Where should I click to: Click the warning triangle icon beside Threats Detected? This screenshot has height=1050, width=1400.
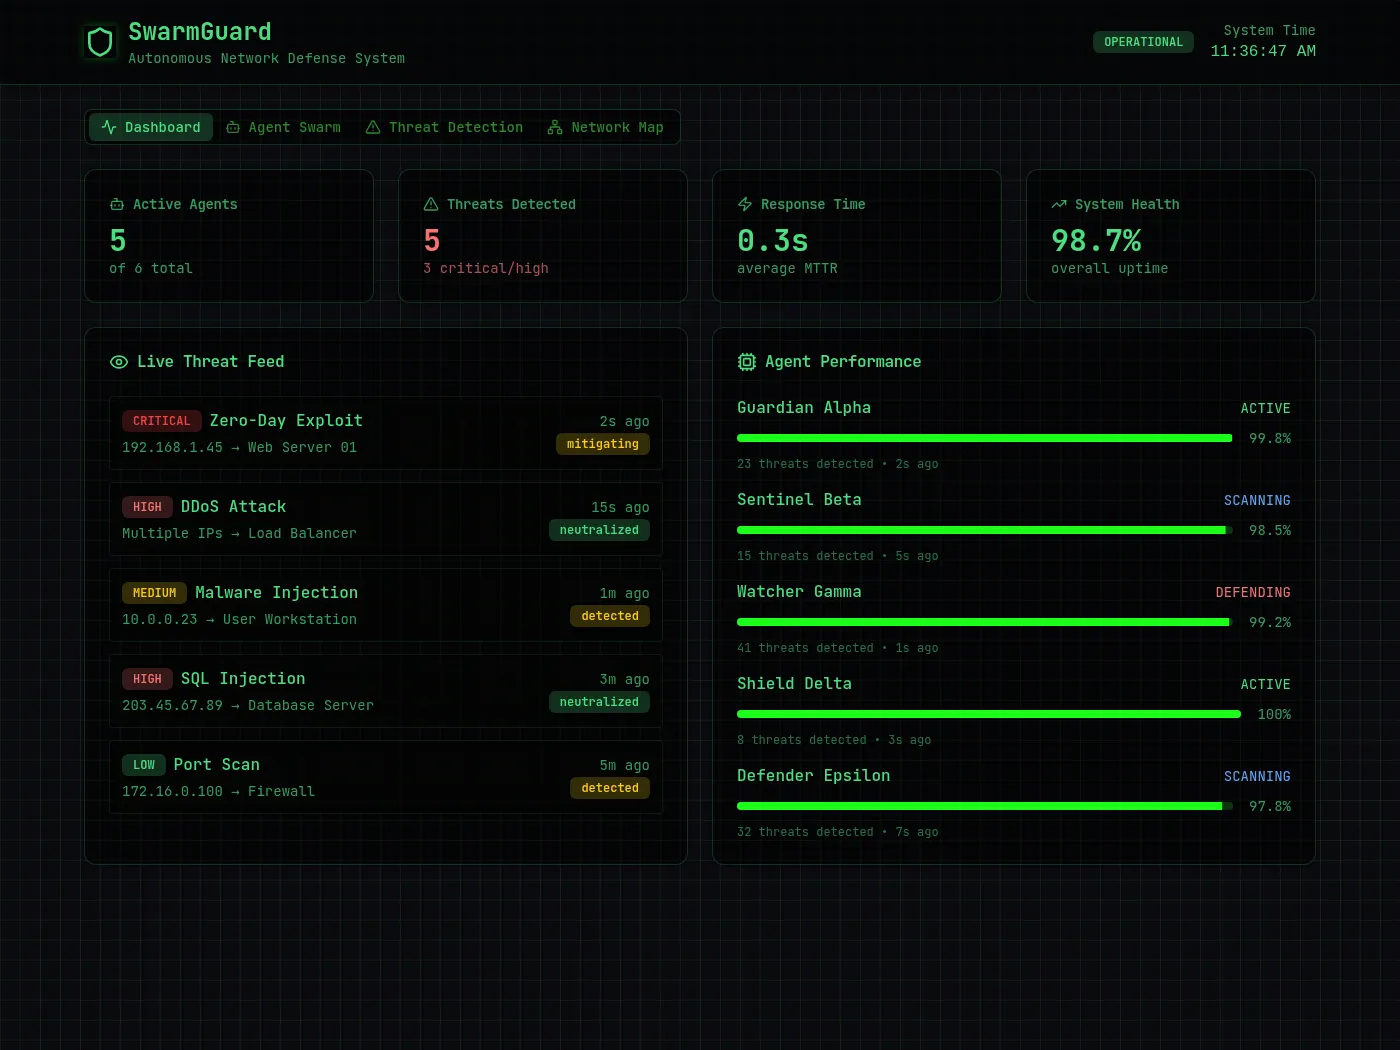tap(431, 204)
